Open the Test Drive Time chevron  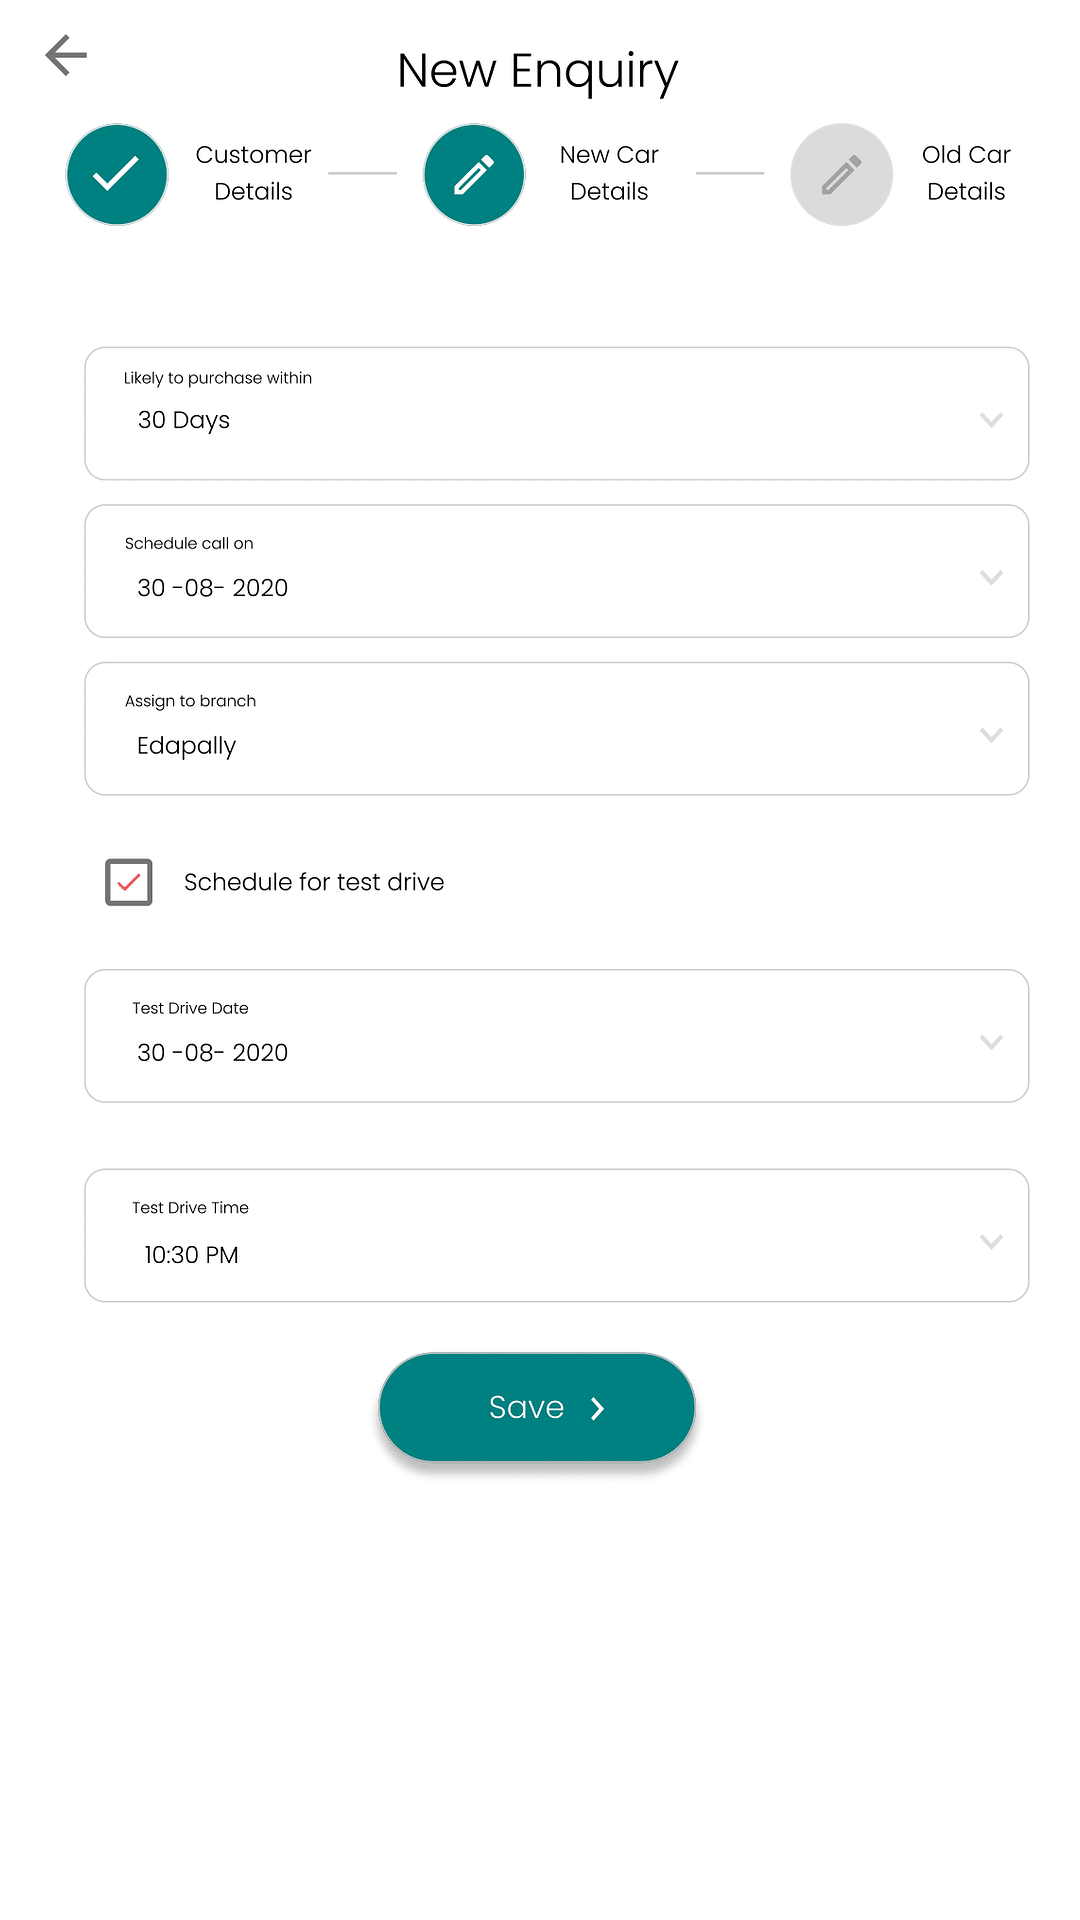991,1242
